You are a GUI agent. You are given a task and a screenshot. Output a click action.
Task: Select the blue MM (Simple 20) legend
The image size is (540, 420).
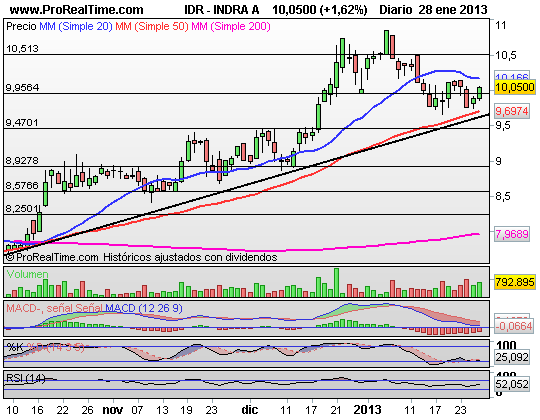(x=76, y=26)
